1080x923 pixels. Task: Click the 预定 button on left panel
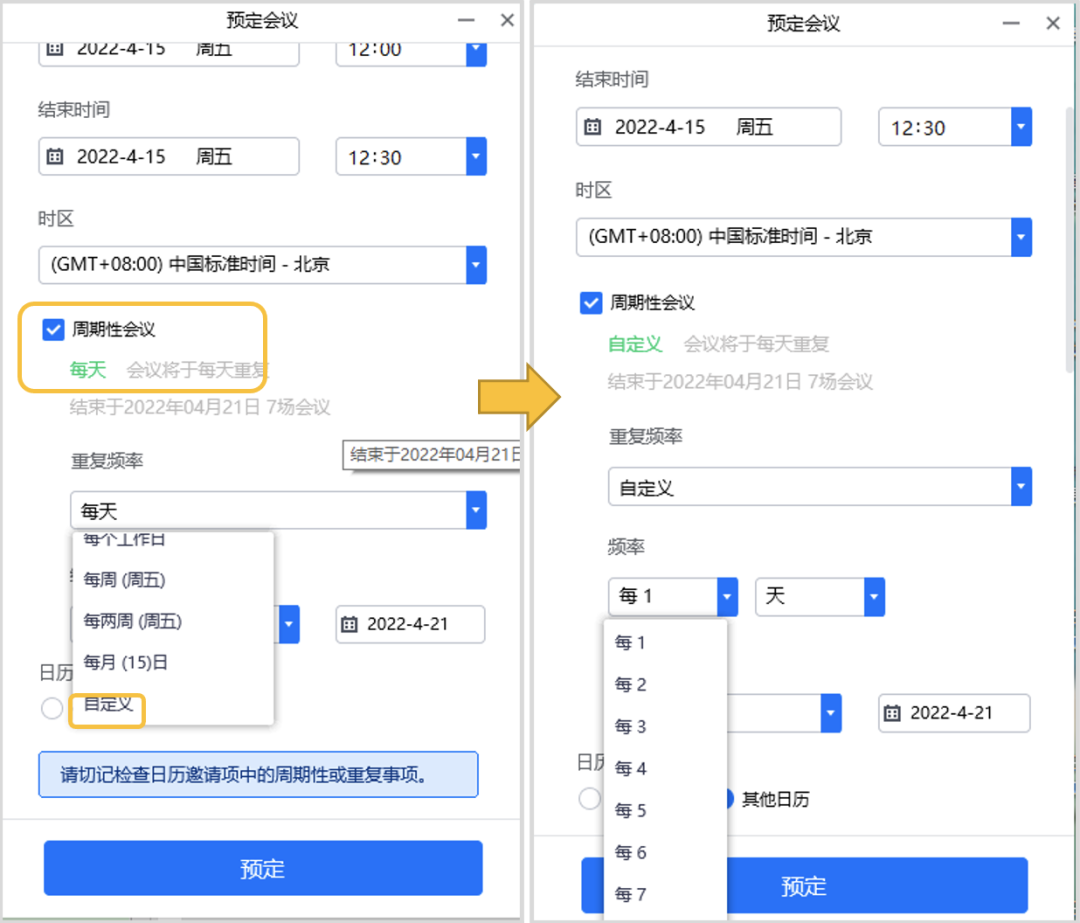262,867
